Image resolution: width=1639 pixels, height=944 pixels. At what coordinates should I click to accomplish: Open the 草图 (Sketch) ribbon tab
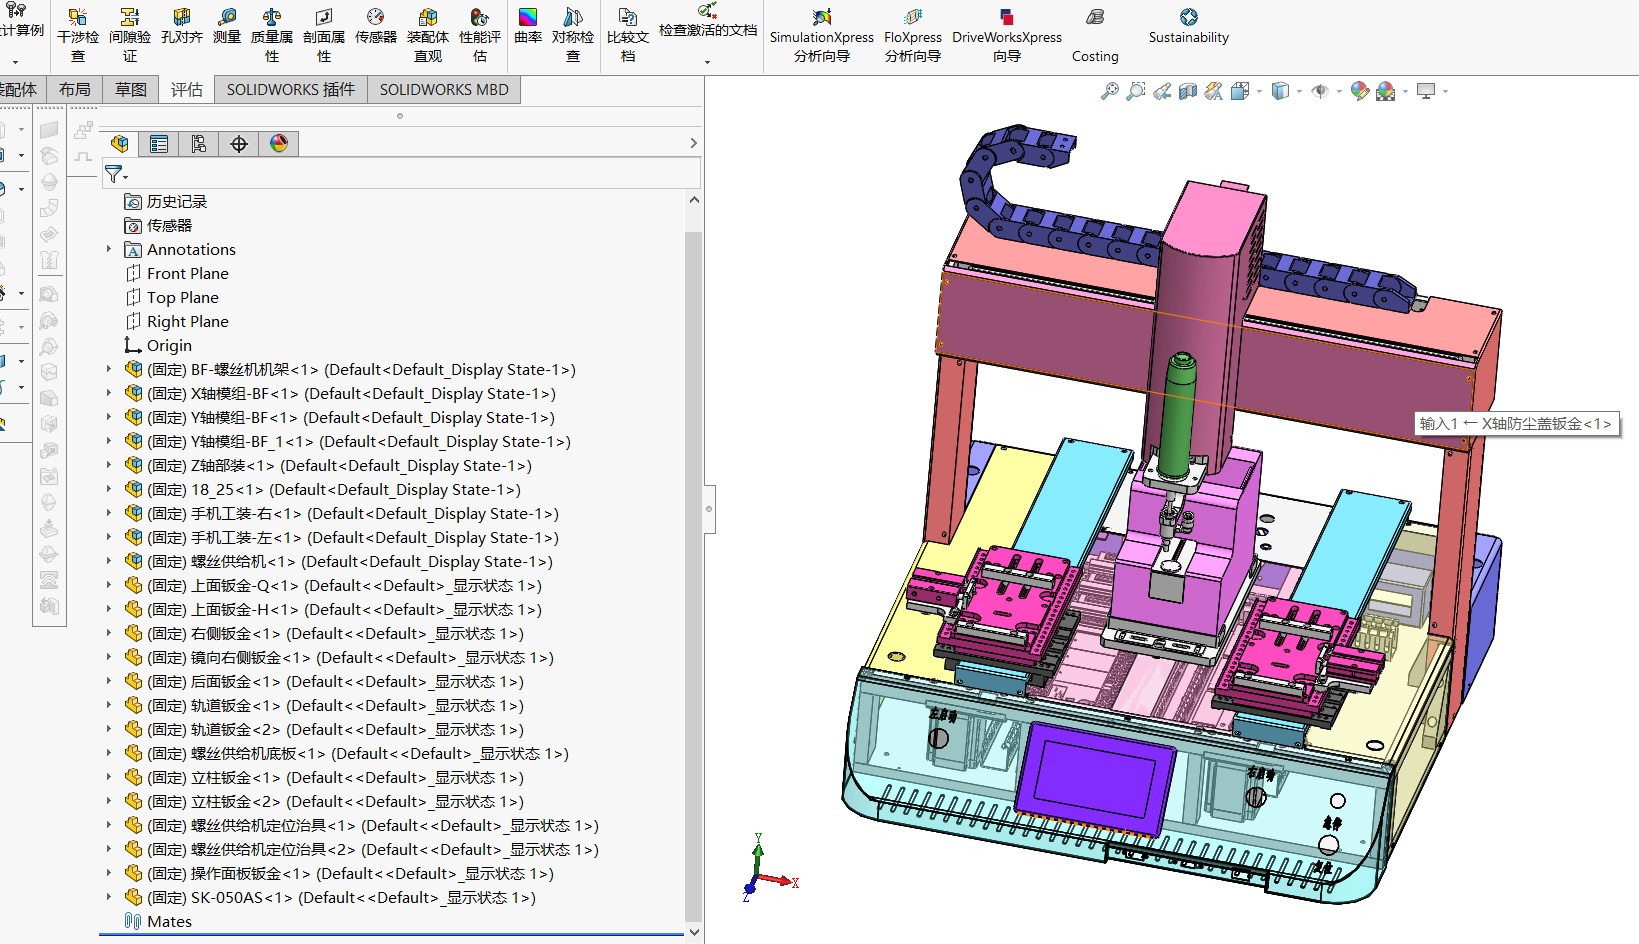click(x=130, y=90)
